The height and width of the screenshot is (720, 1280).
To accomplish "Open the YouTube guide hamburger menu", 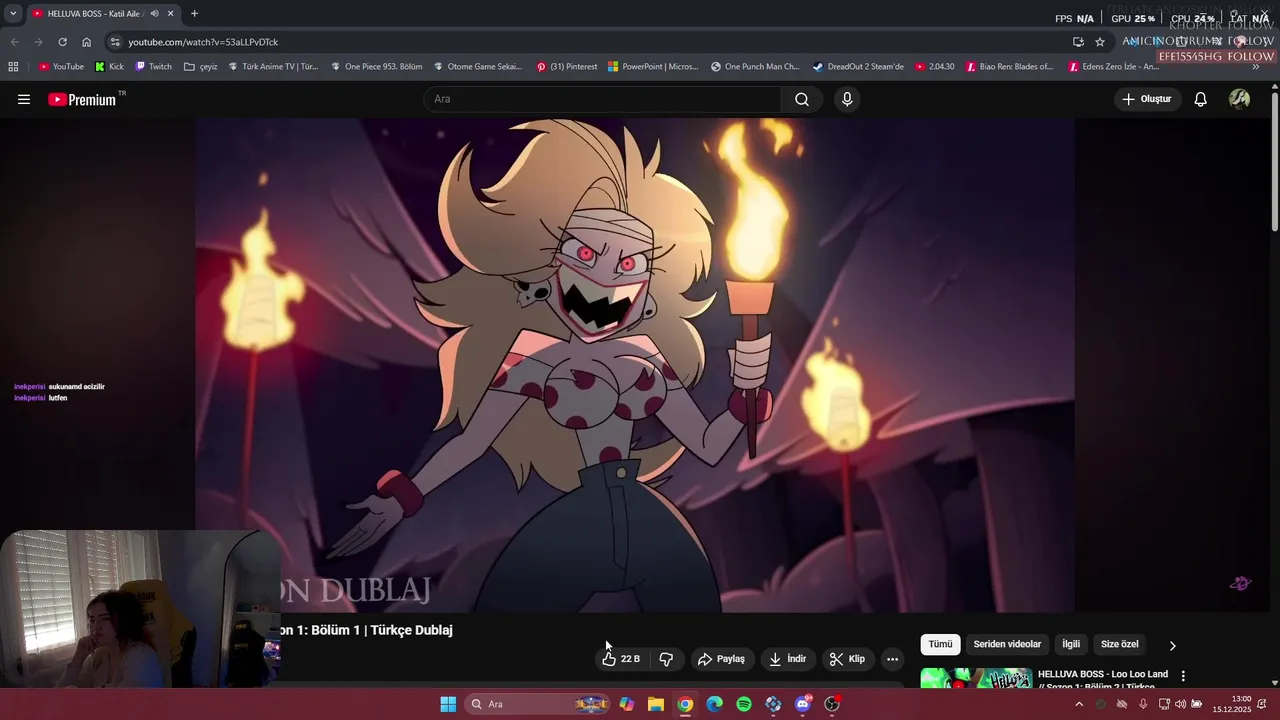I will point(24,99).
